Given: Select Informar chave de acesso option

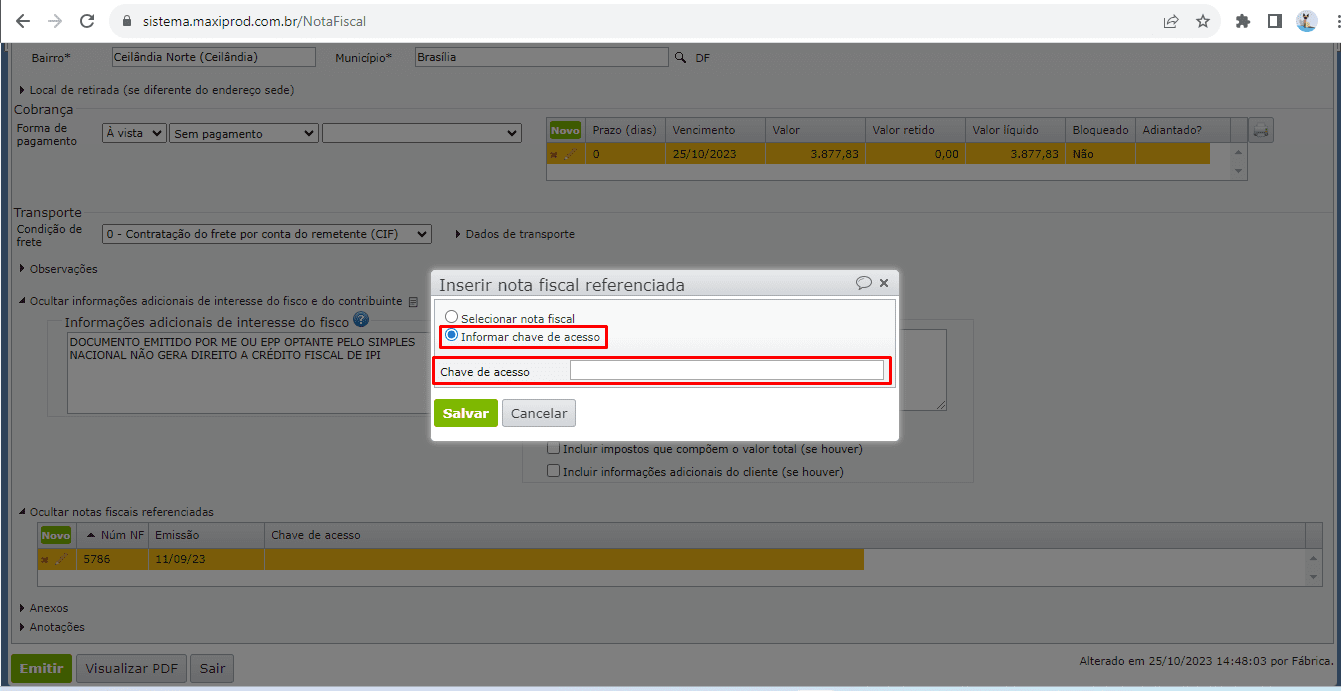Looking at the screenshot, I should click(451, 336).
